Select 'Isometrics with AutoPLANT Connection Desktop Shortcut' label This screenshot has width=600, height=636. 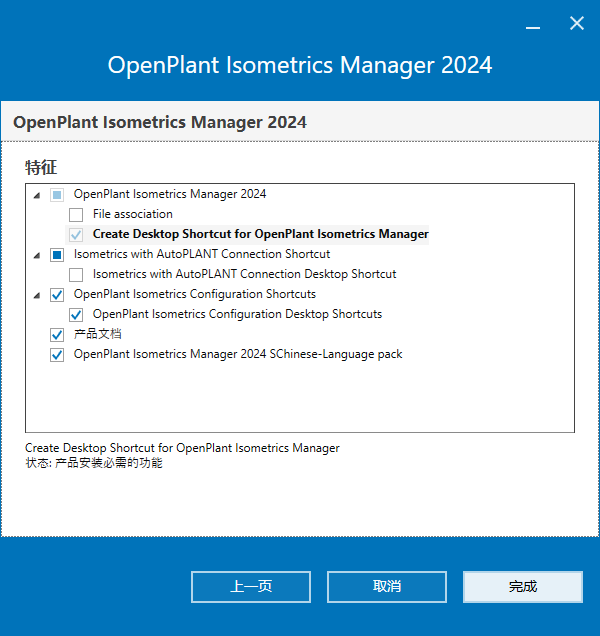click(x=244, y=274)
